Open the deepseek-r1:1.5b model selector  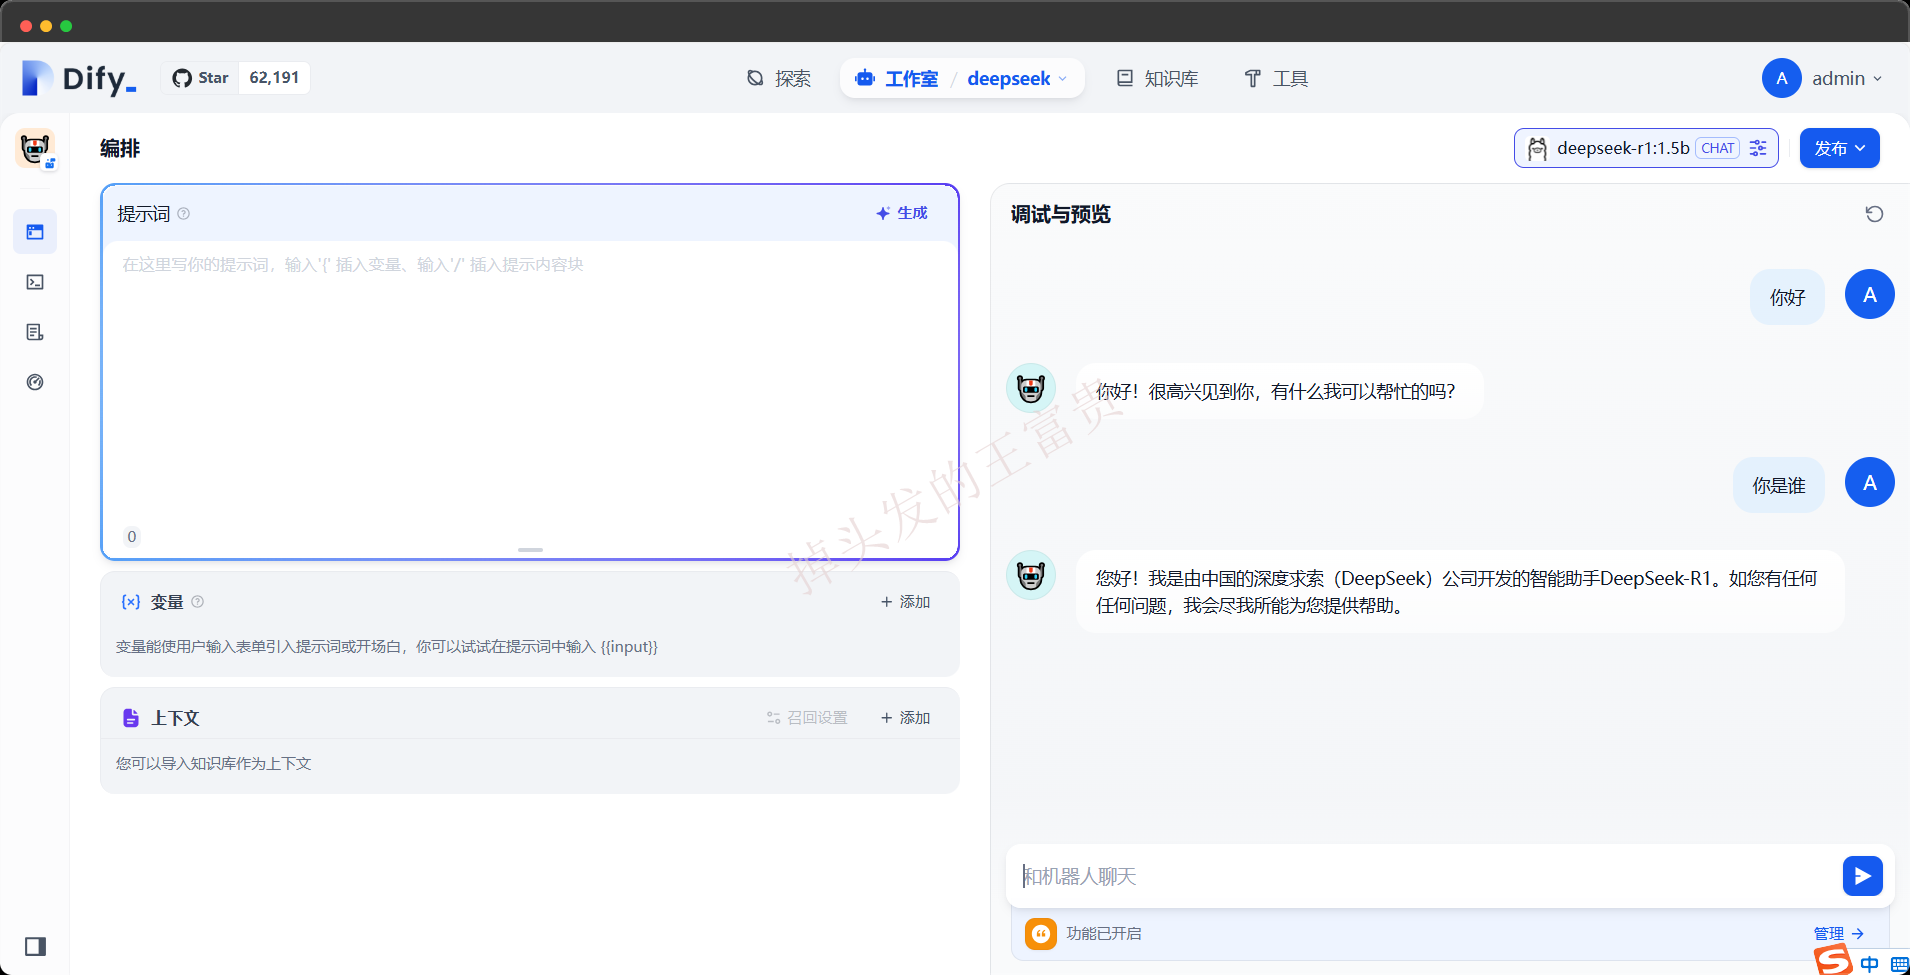1645,148
